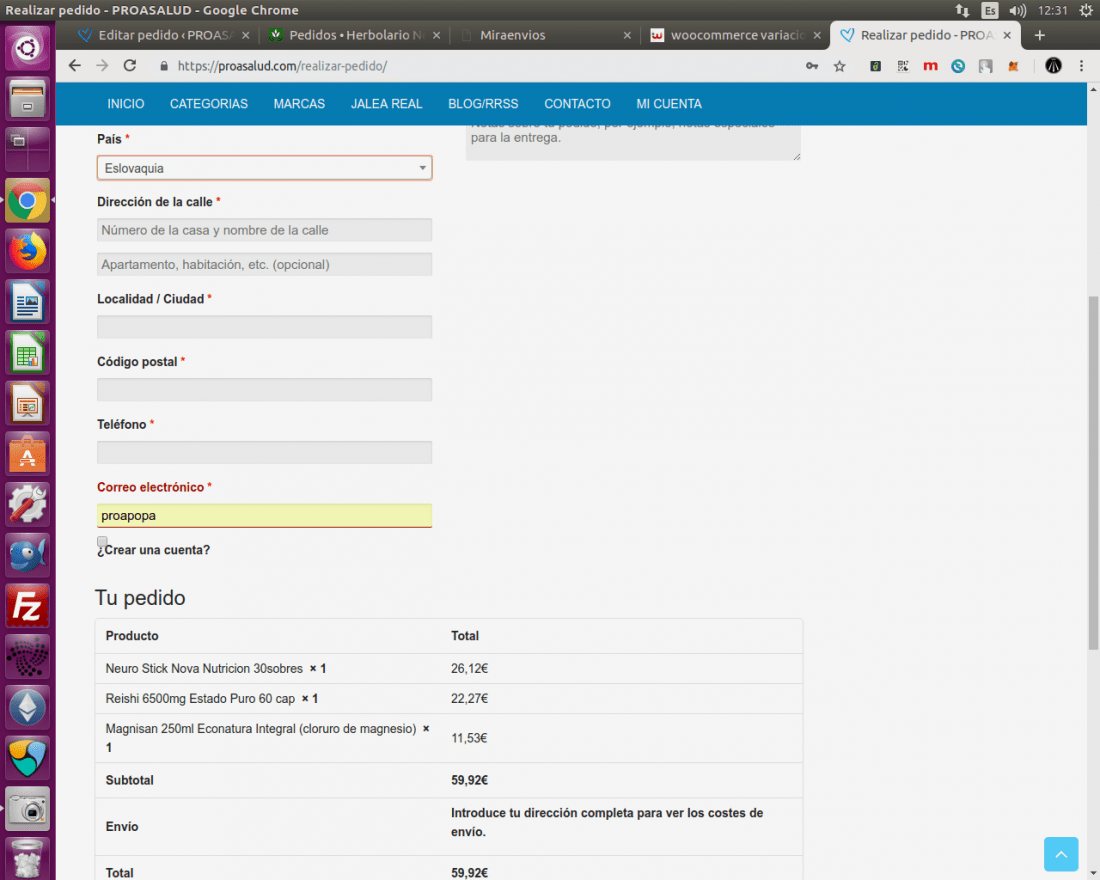Click the keyboard layout 'Es' indicator
The width and height of the screenshot is (1100, 880).
coord(990,11)
